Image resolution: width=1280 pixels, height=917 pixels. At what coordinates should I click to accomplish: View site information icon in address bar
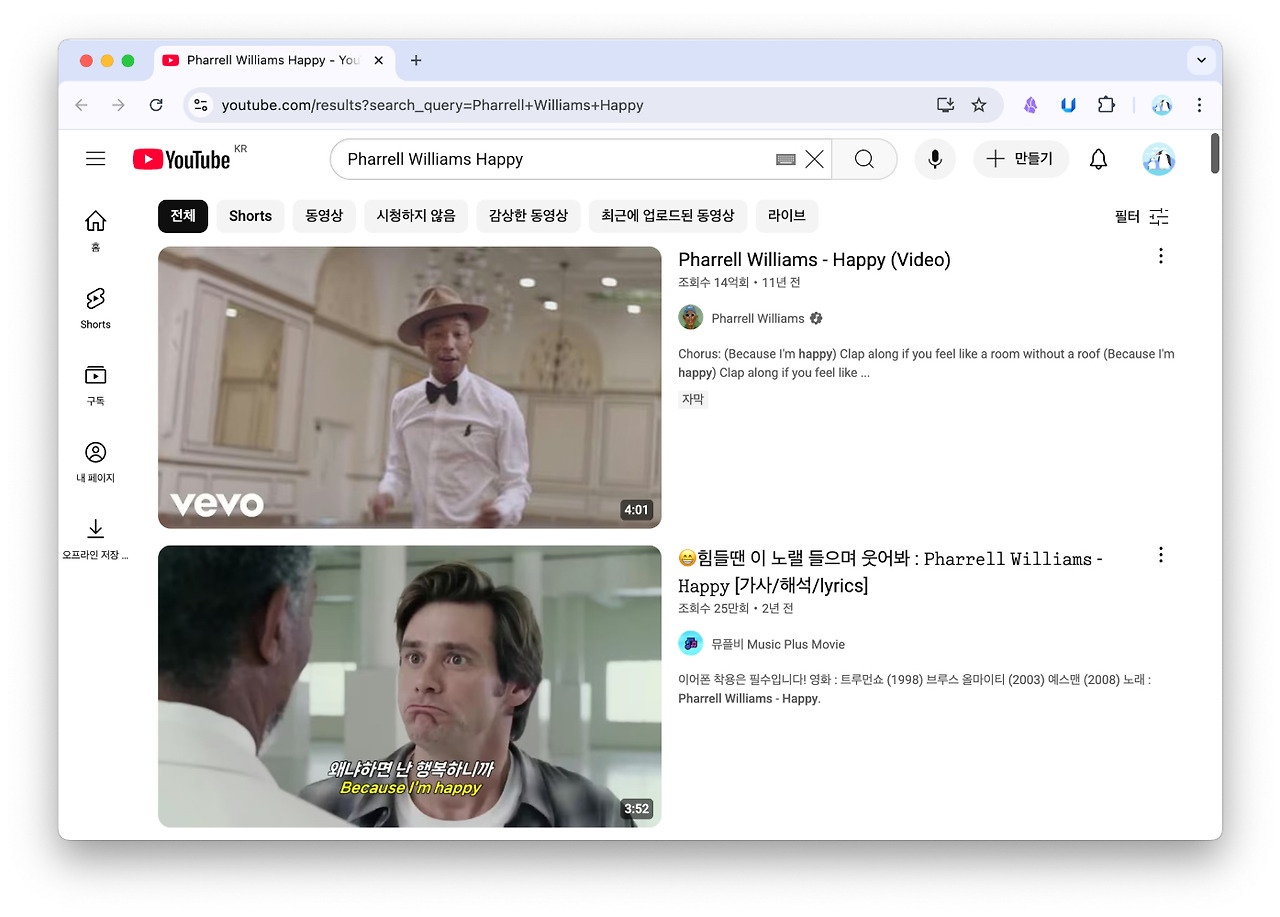point(201,105)
